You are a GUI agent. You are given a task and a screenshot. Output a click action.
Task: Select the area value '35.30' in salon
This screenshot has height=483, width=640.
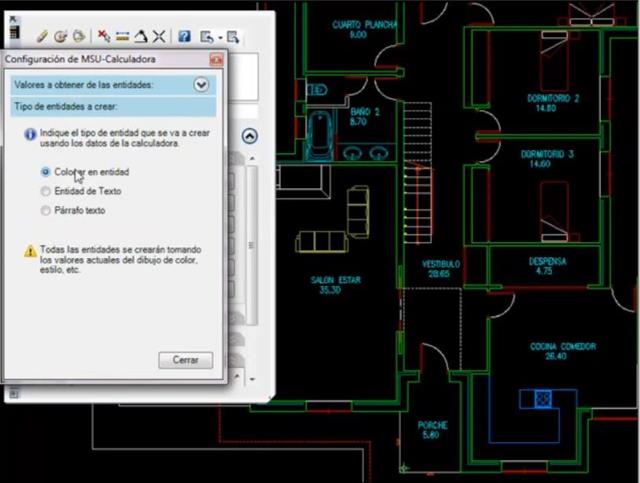330,290
